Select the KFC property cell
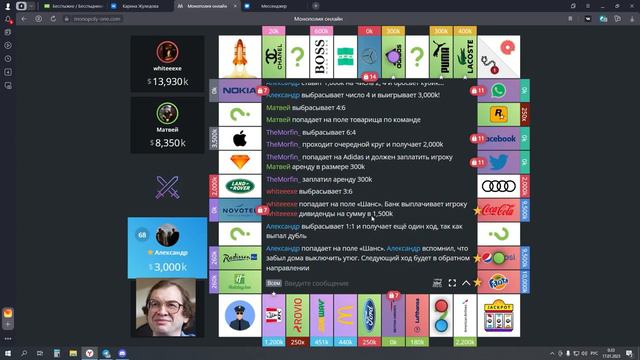The width and height of the screenshot is (640, 360). click(273, 316)
